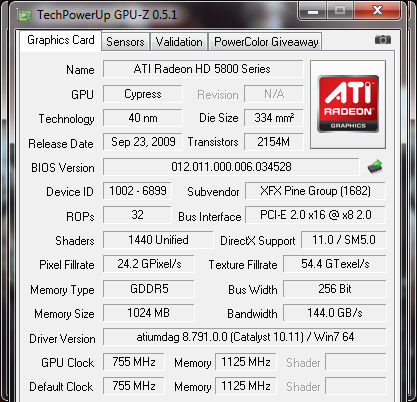
Task: Click the Memory Type label
Action: point(62,290)
